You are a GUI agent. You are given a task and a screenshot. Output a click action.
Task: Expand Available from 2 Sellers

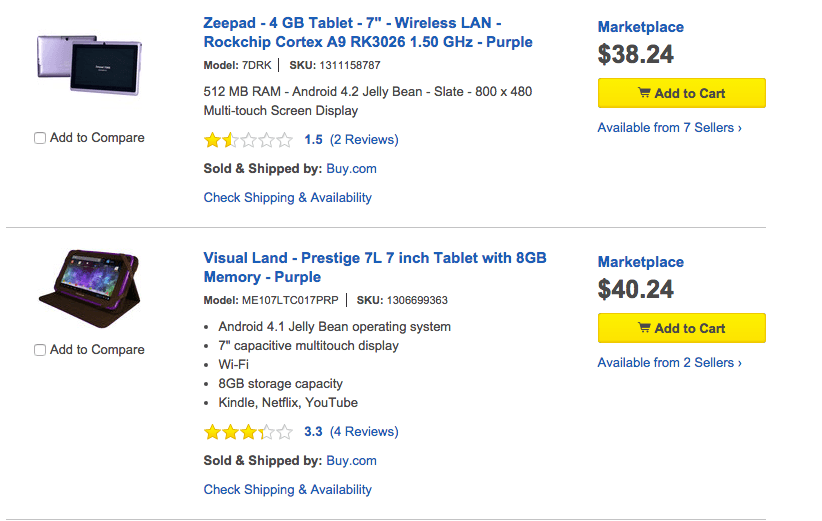tap(669, 363)
